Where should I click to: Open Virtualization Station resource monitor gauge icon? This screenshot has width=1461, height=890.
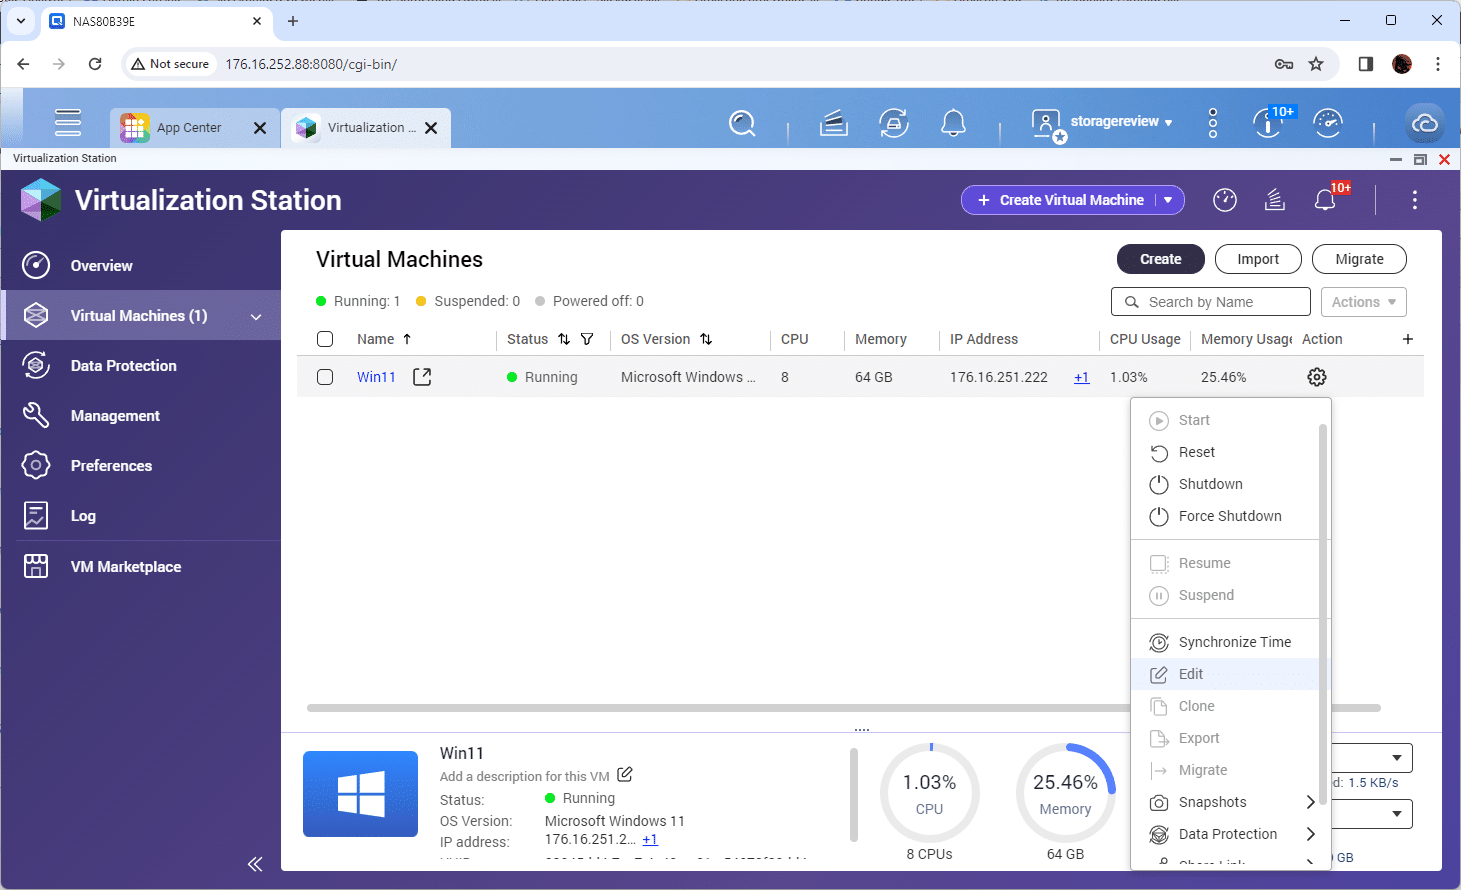(1225, 200)
